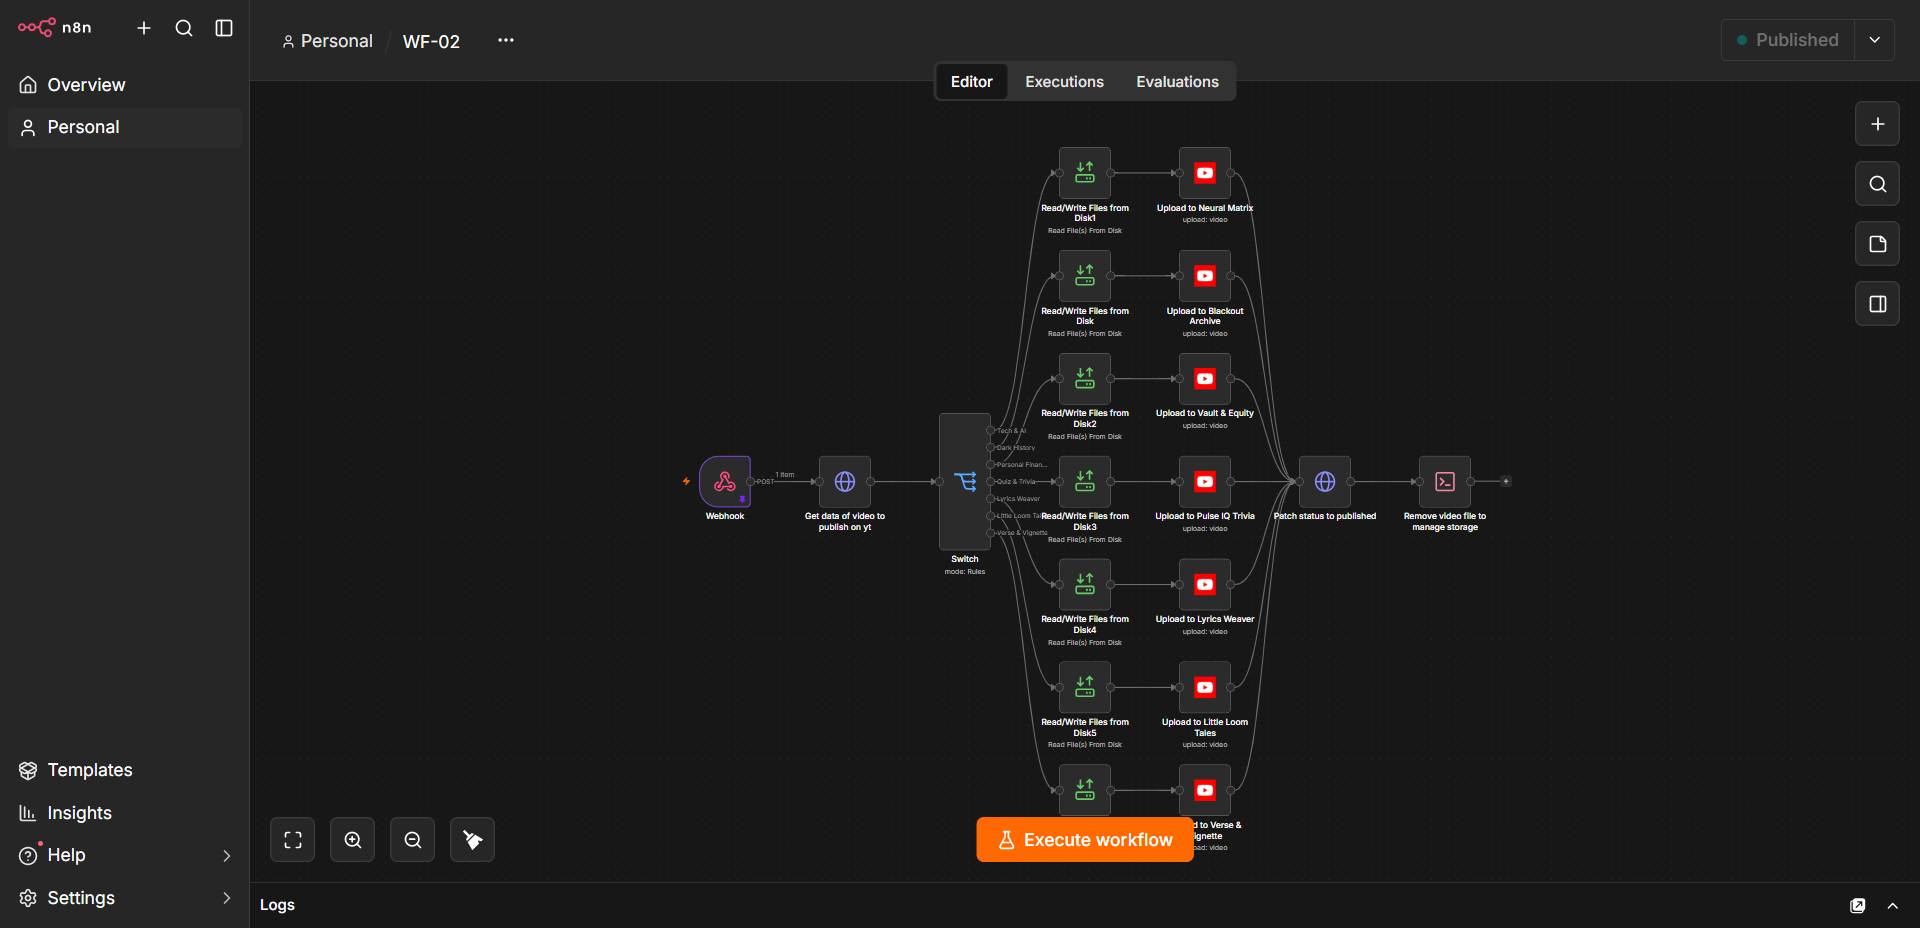Zoom in on the canvas
Viewport: 1920px width, 928px height.
click(x=353, y=840)
